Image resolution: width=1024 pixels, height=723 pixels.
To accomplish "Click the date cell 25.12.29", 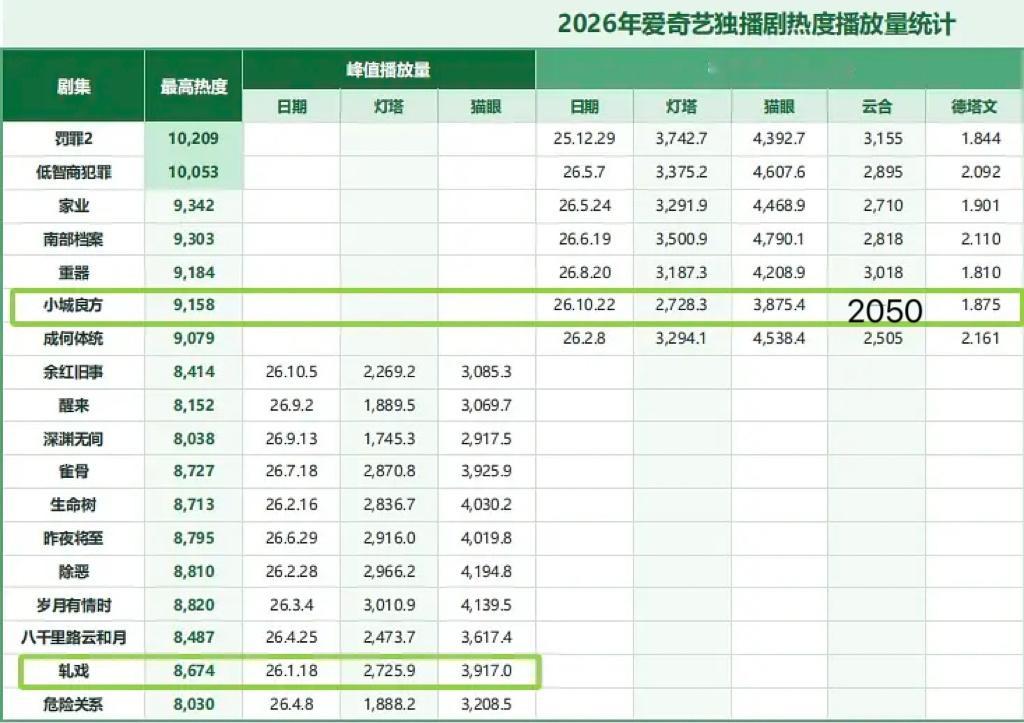I will [x=584, y=138].
